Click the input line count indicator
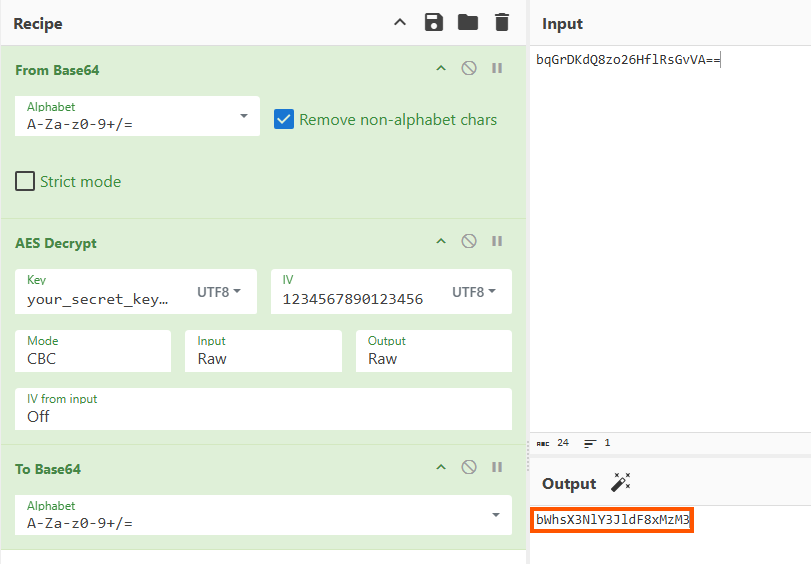This screenshot has width=811, height=564. coord(597,443)
